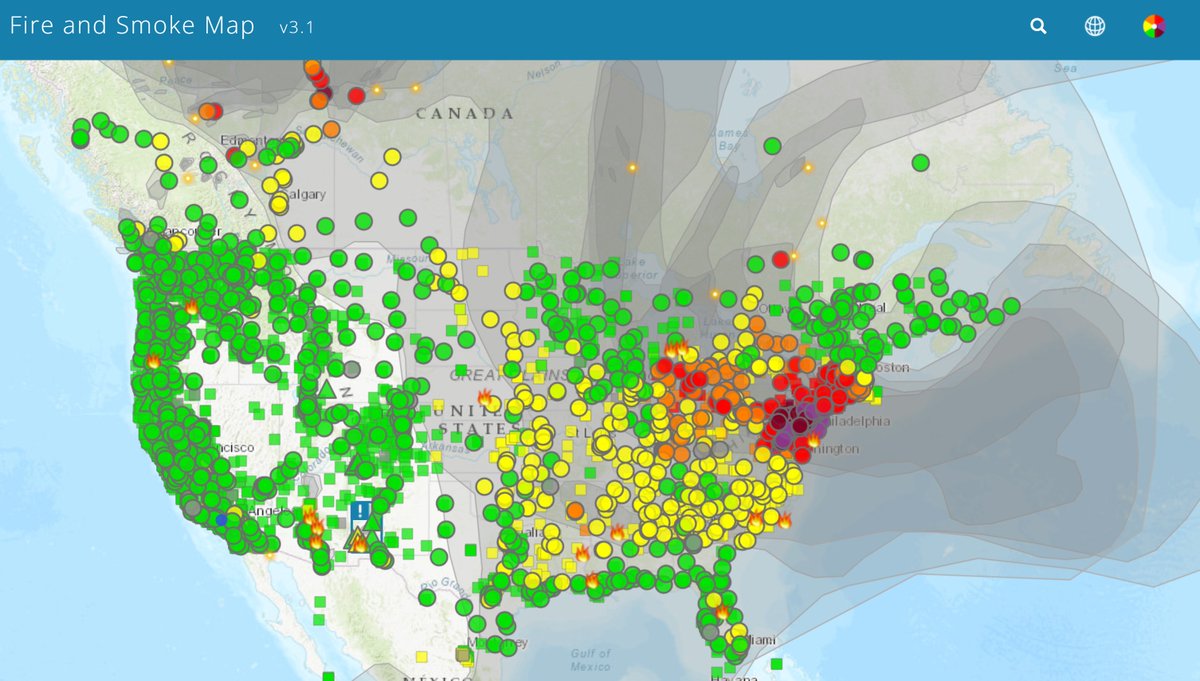Select the red monitor circle near Boston
This screenshot has width=1200, height=681.
[846, 378]
